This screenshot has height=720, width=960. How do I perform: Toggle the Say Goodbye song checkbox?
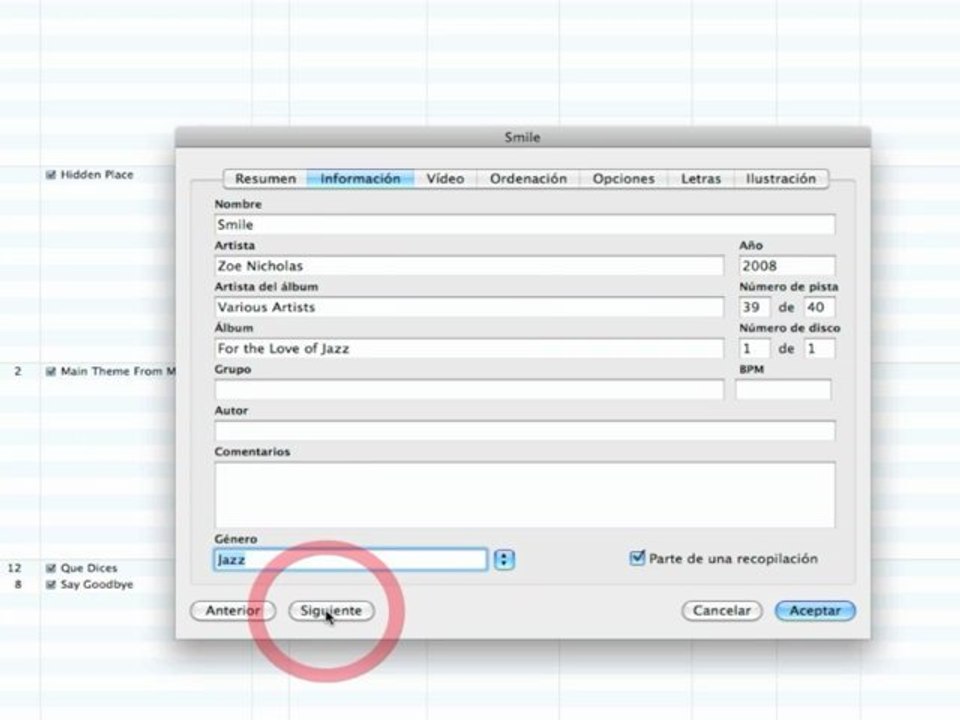click(x=51, y=585)
